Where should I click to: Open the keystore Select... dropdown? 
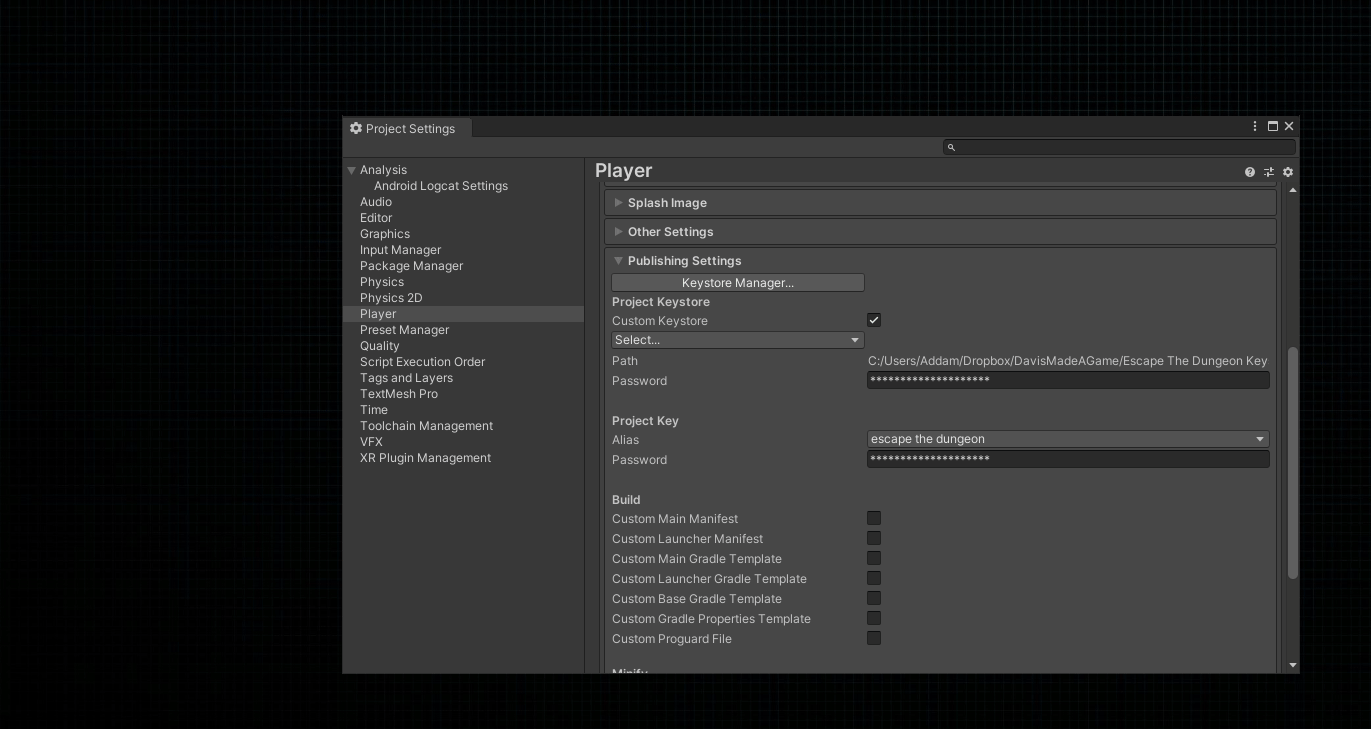738,340
